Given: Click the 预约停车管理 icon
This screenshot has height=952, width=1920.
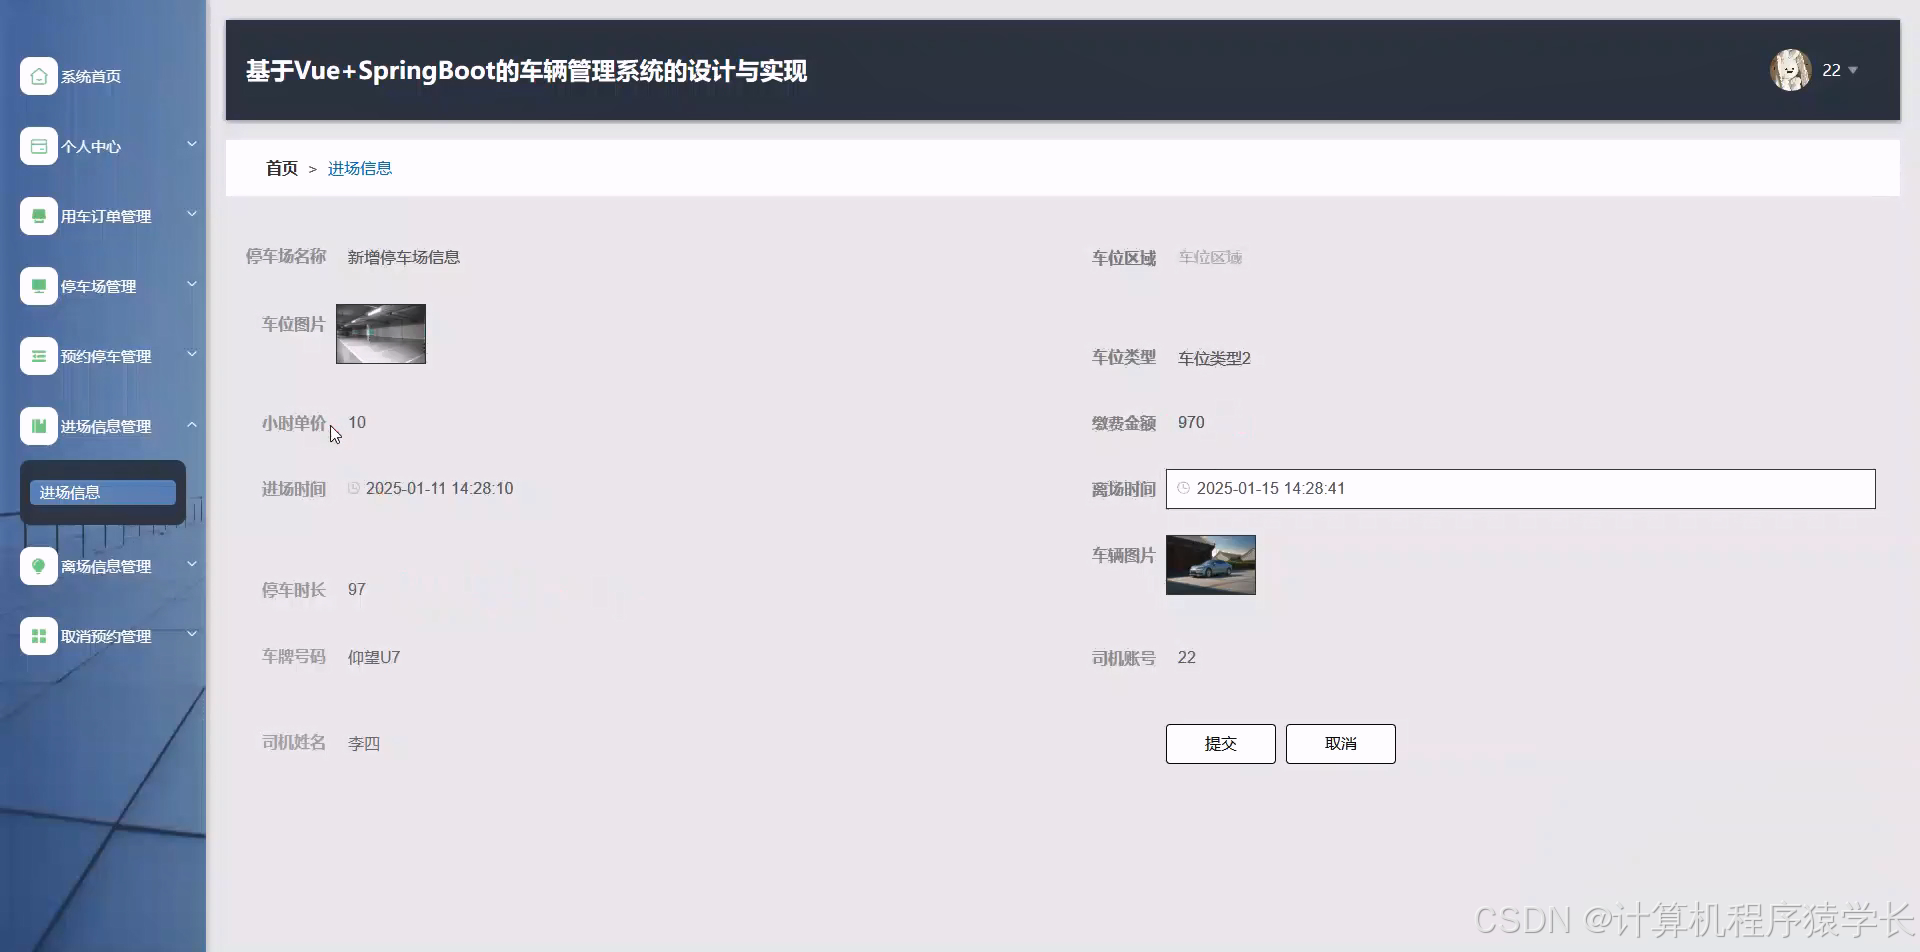Looking at the screenshot, I should (39, 356).
